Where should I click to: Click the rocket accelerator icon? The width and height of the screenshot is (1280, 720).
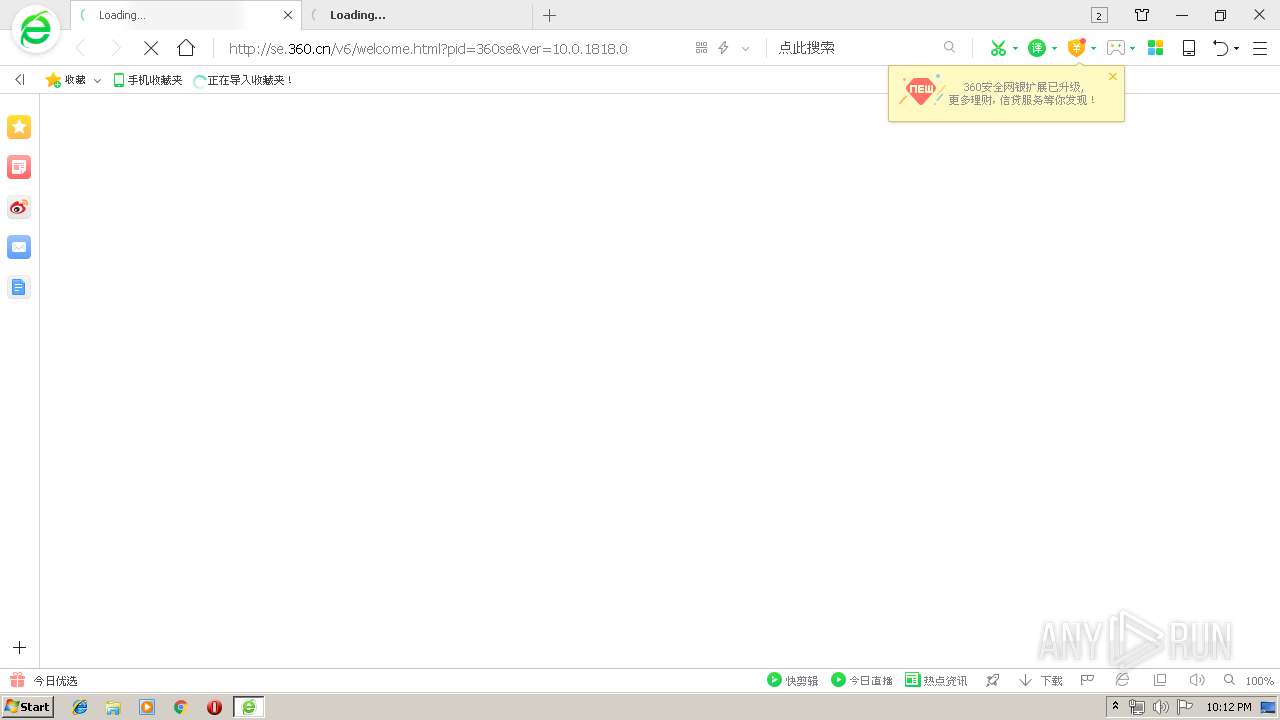tap(993, 680)
